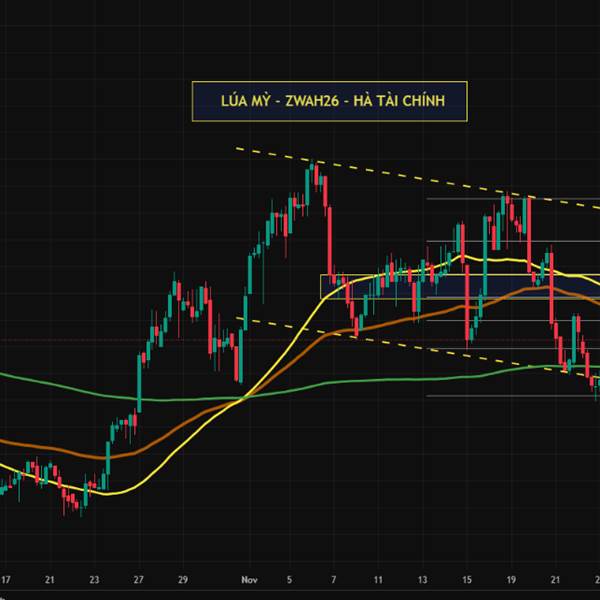Select the navy rectangle zone with yellow border
Viewport: 600px width, 600px height.
460,286
